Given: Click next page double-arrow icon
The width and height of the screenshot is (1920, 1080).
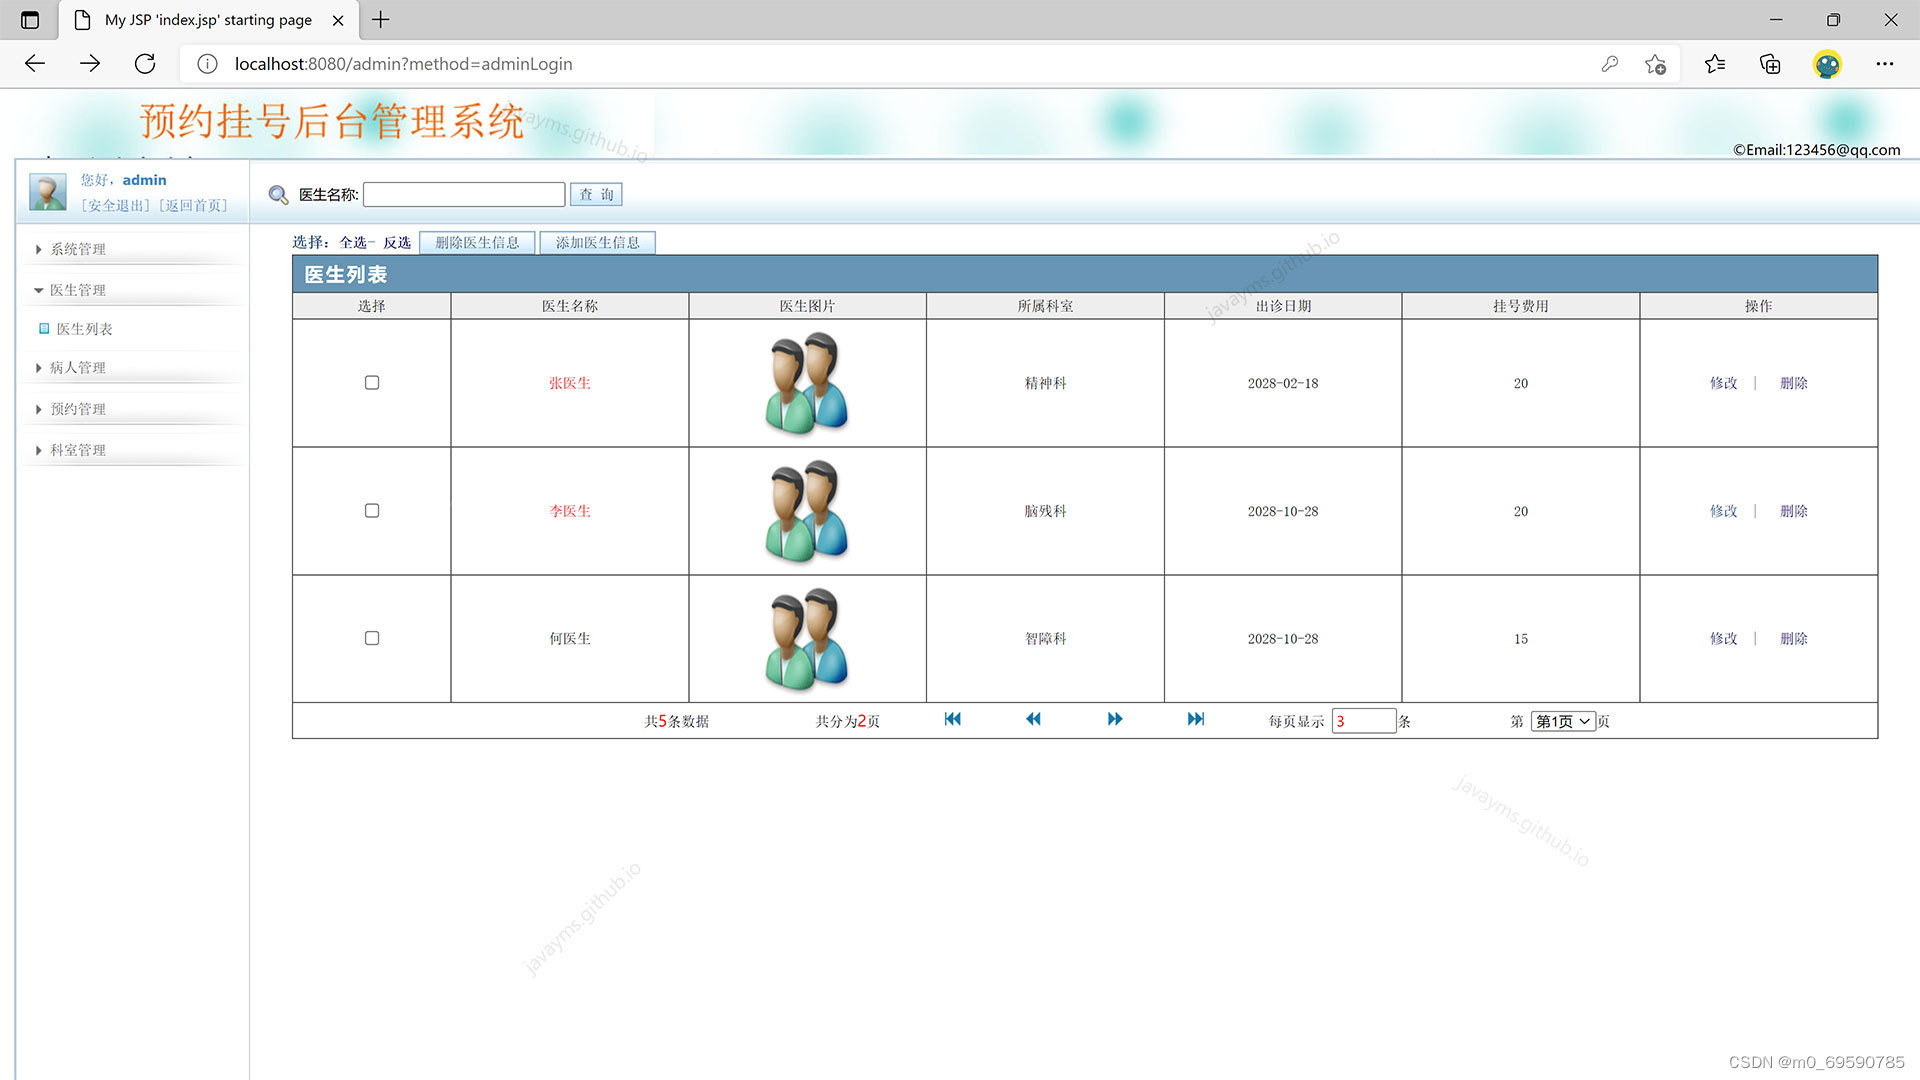Looking at the screenshot, I should pos(1115,719).
